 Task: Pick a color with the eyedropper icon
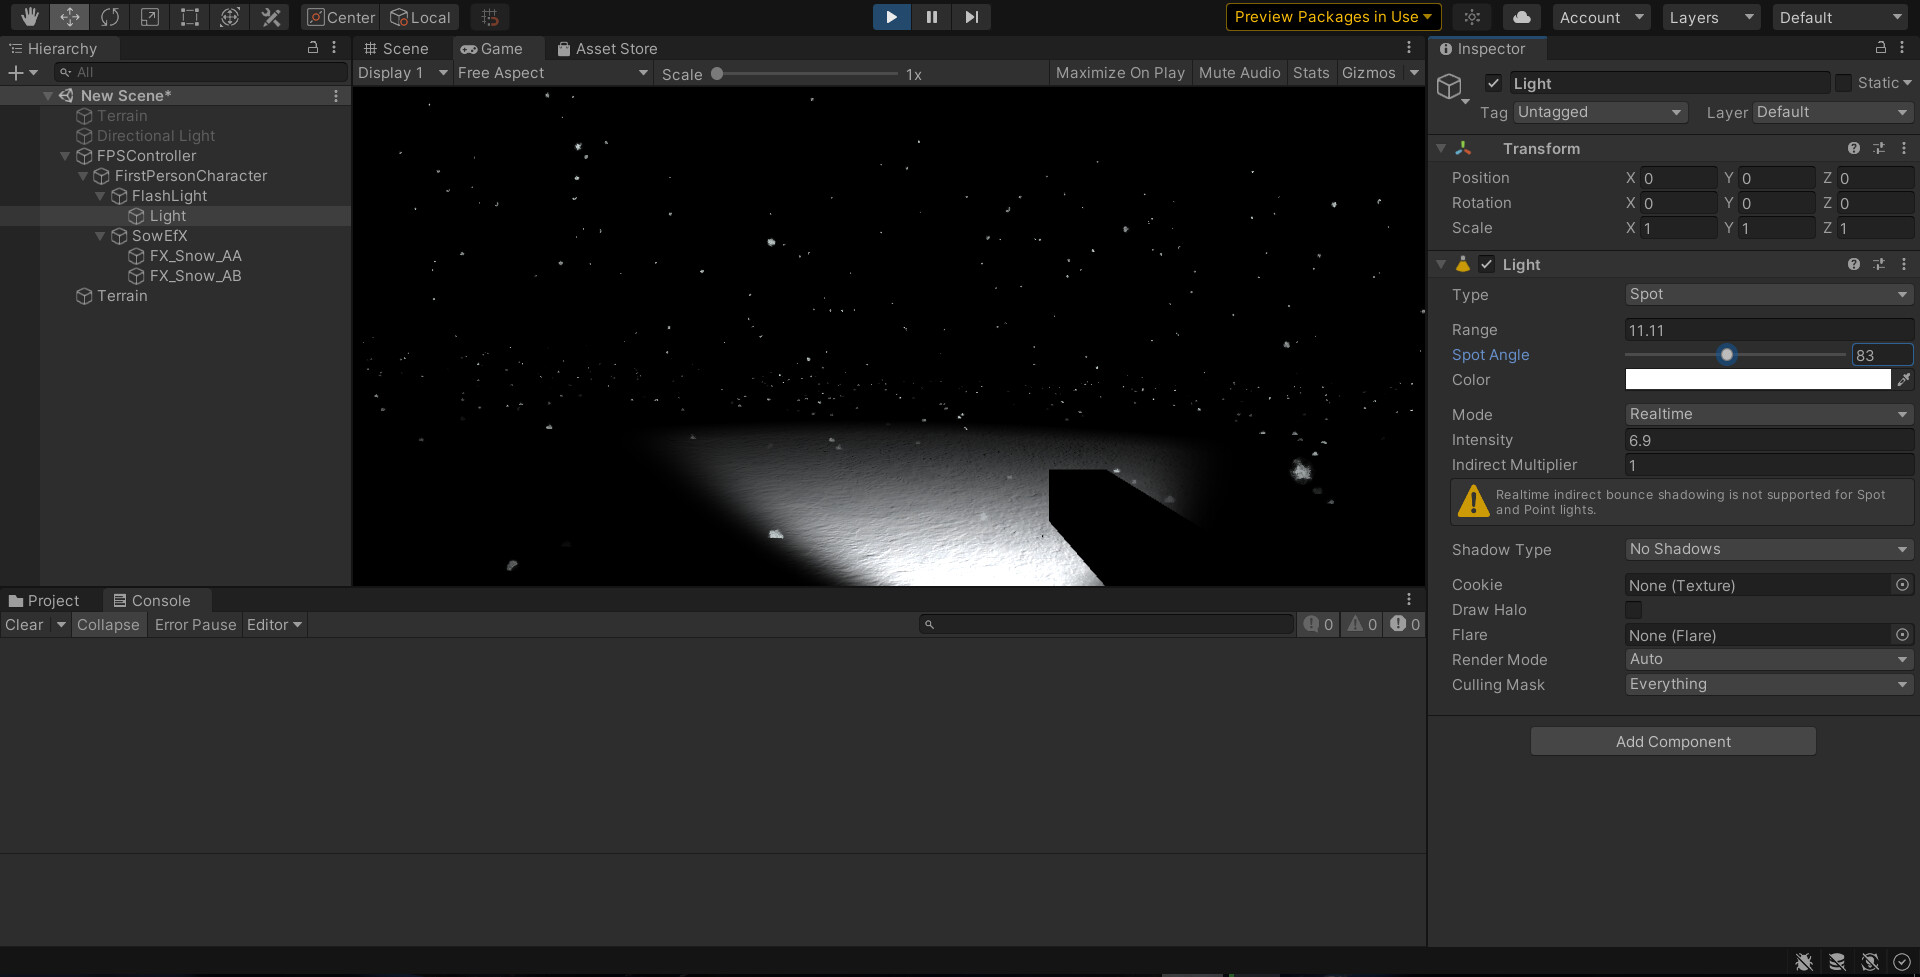pos(1904,379)
